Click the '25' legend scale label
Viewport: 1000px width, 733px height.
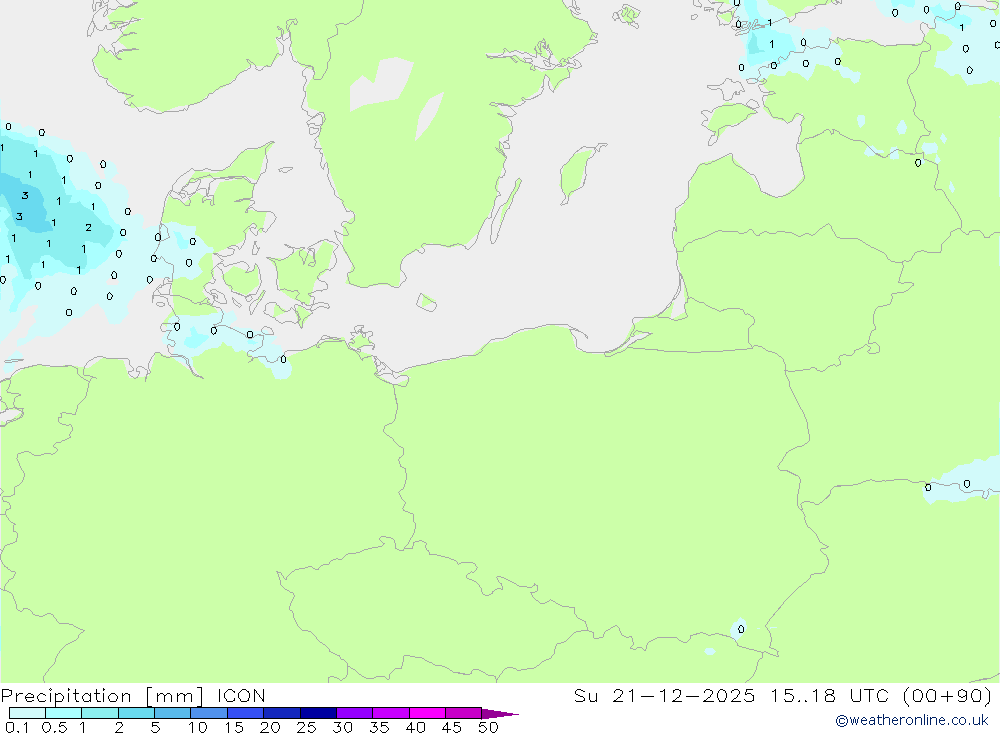tap(307, 727)
